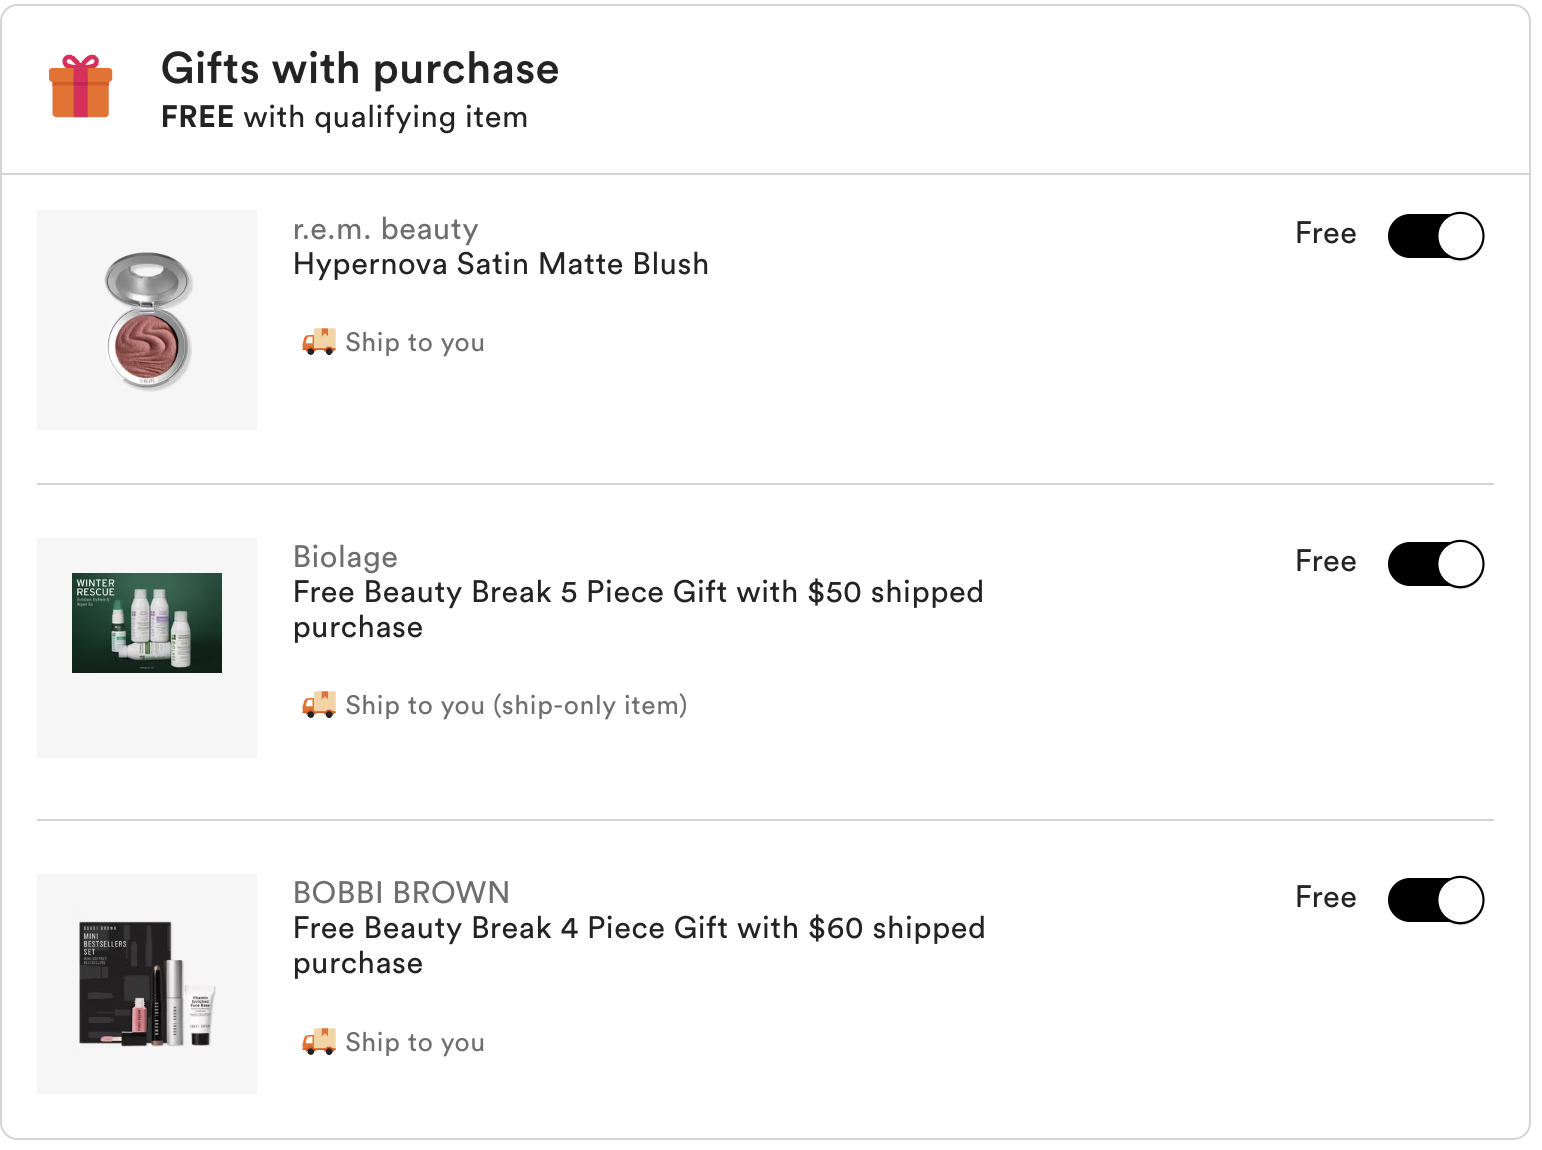Click the Gifts with purchase heading
Viewport: 1542px width, 1150px height.
[x=360, y=69]
